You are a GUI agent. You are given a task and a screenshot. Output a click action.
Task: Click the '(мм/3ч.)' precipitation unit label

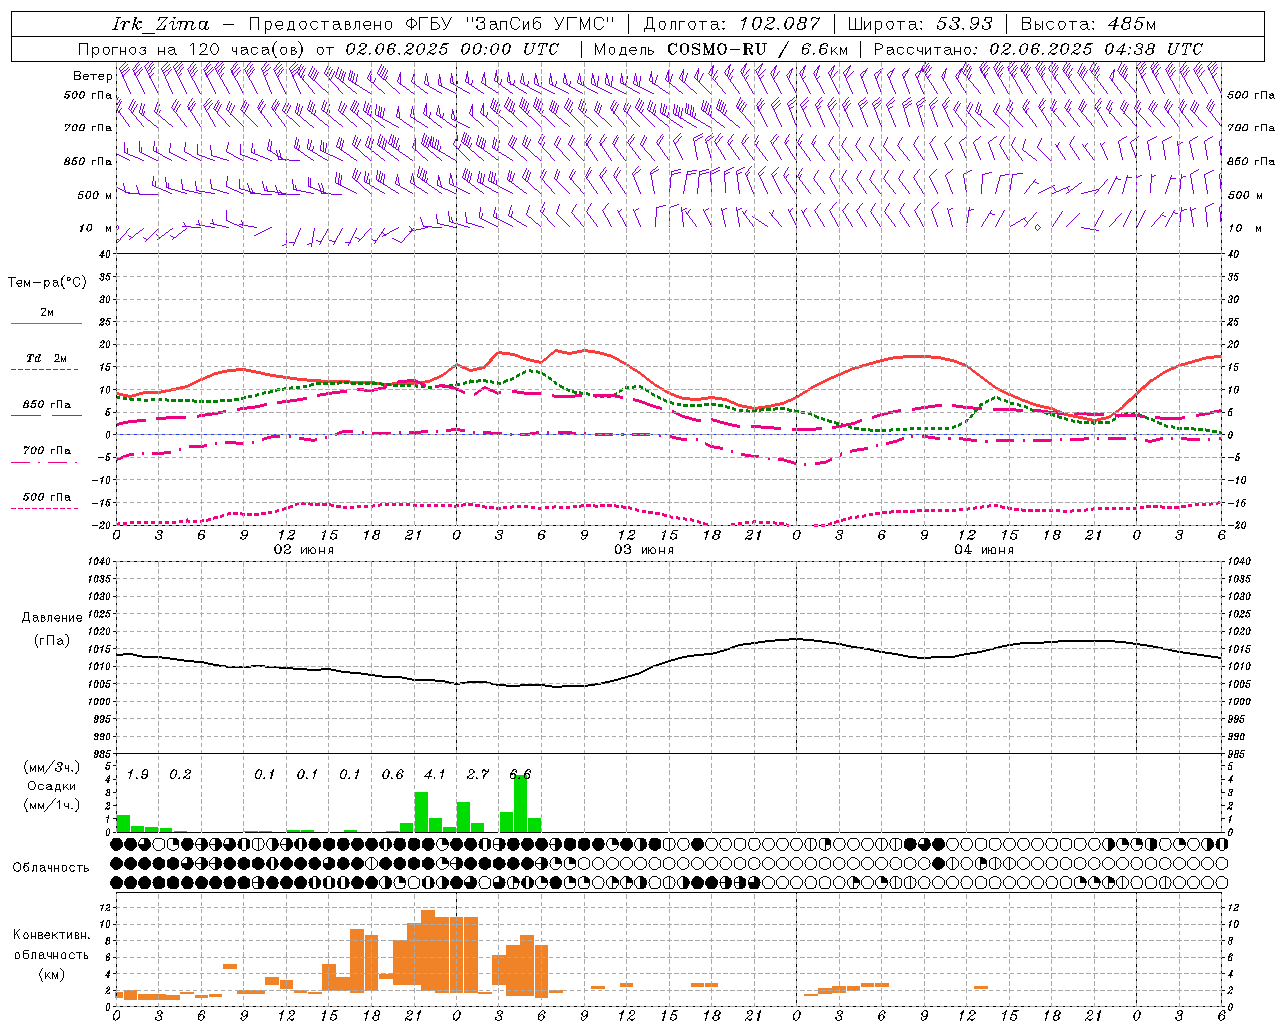point(53,767)
